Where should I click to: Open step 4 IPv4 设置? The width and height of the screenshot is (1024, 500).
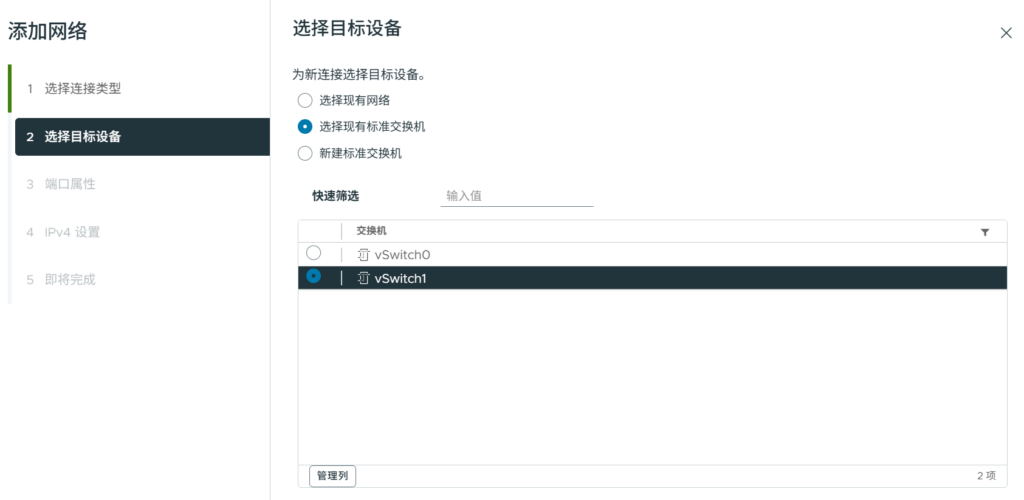(71, 232)
